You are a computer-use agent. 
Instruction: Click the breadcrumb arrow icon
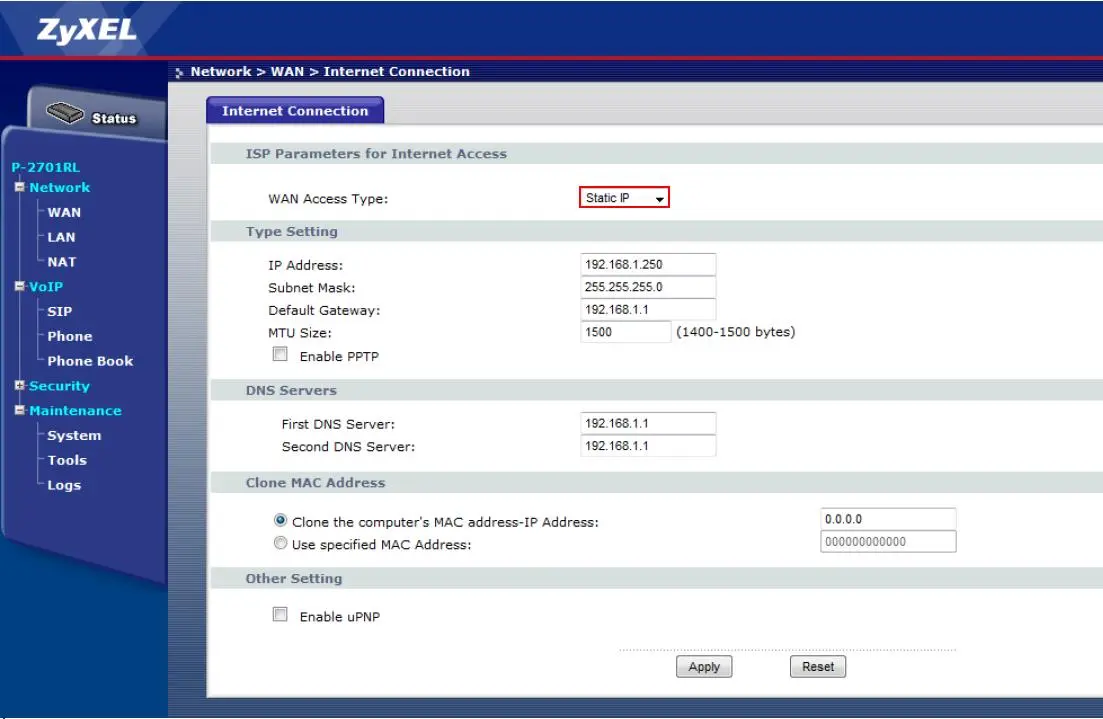tap(179, 72)
